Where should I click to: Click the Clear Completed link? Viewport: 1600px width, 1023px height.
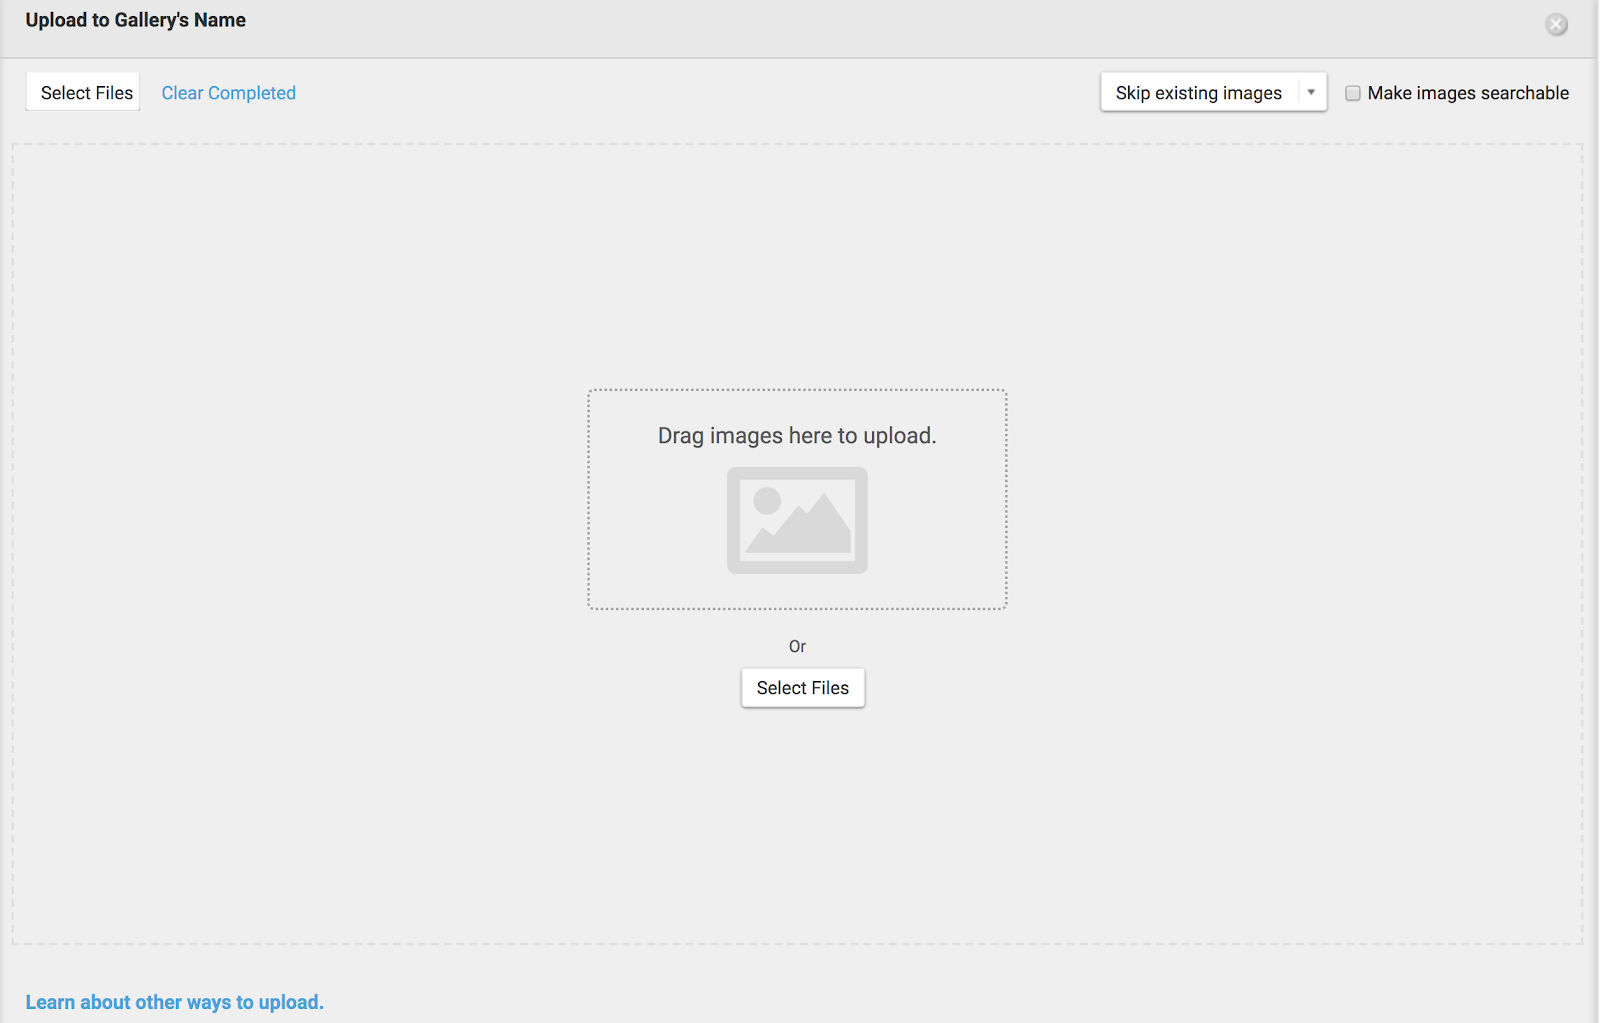pos(229,93)
